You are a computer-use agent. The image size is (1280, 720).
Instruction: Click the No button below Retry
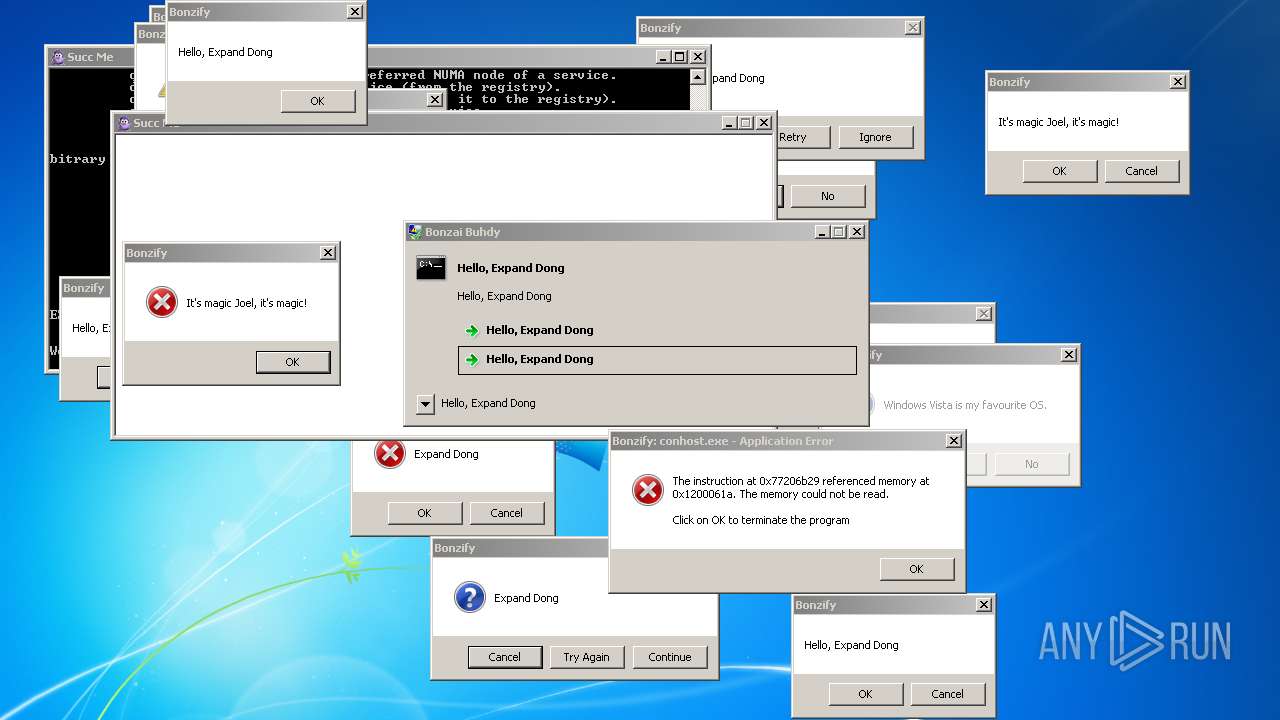coord(827,196)
